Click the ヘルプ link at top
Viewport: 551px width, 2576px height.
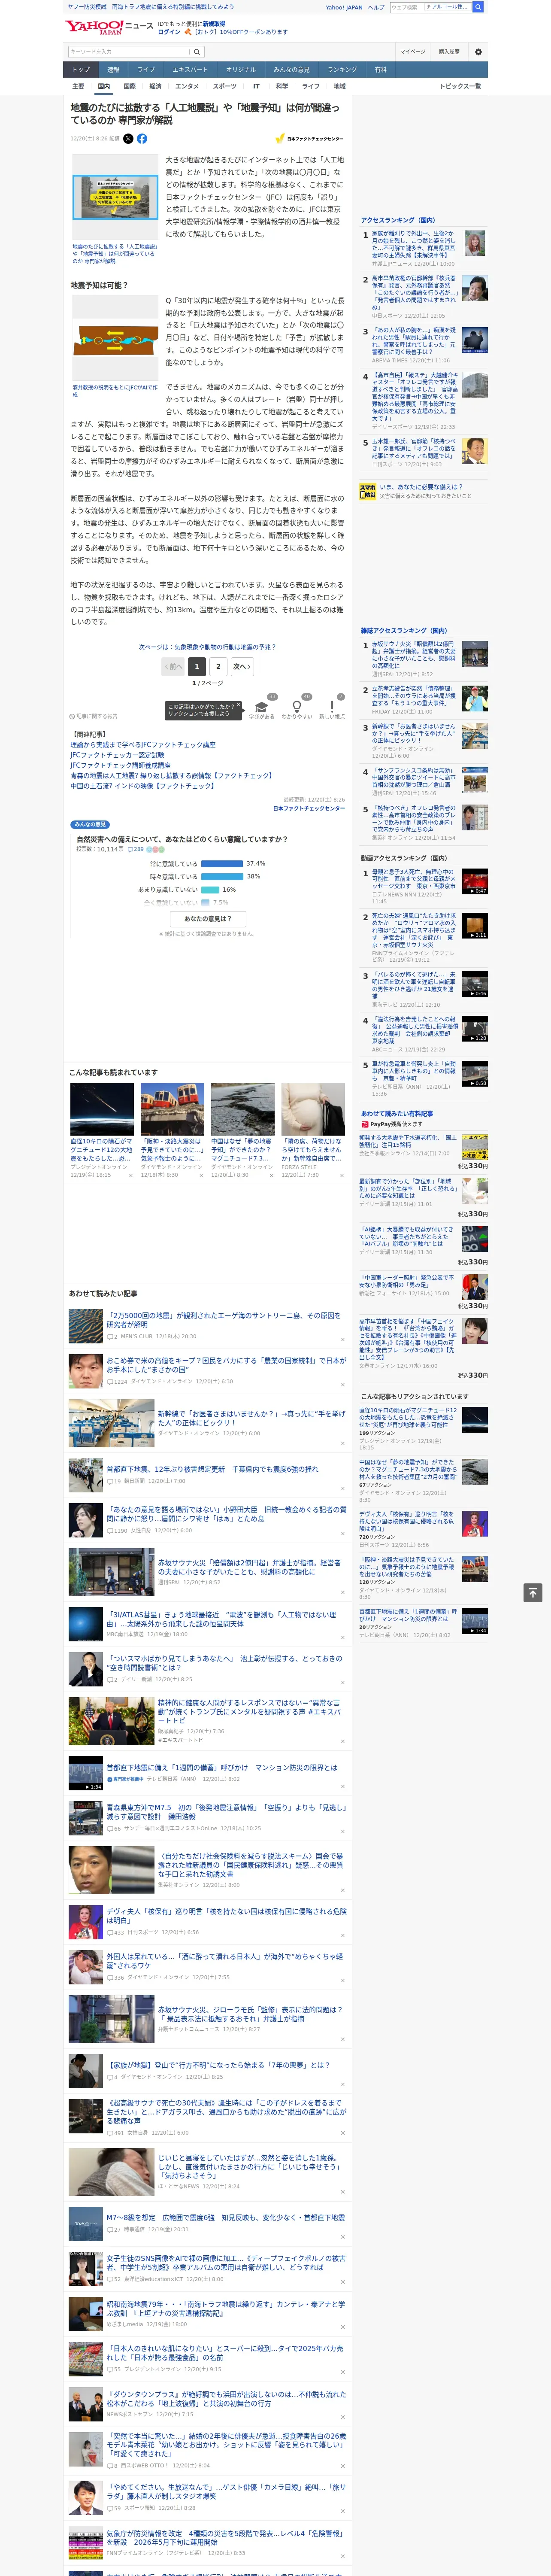[x=375, y=7]
